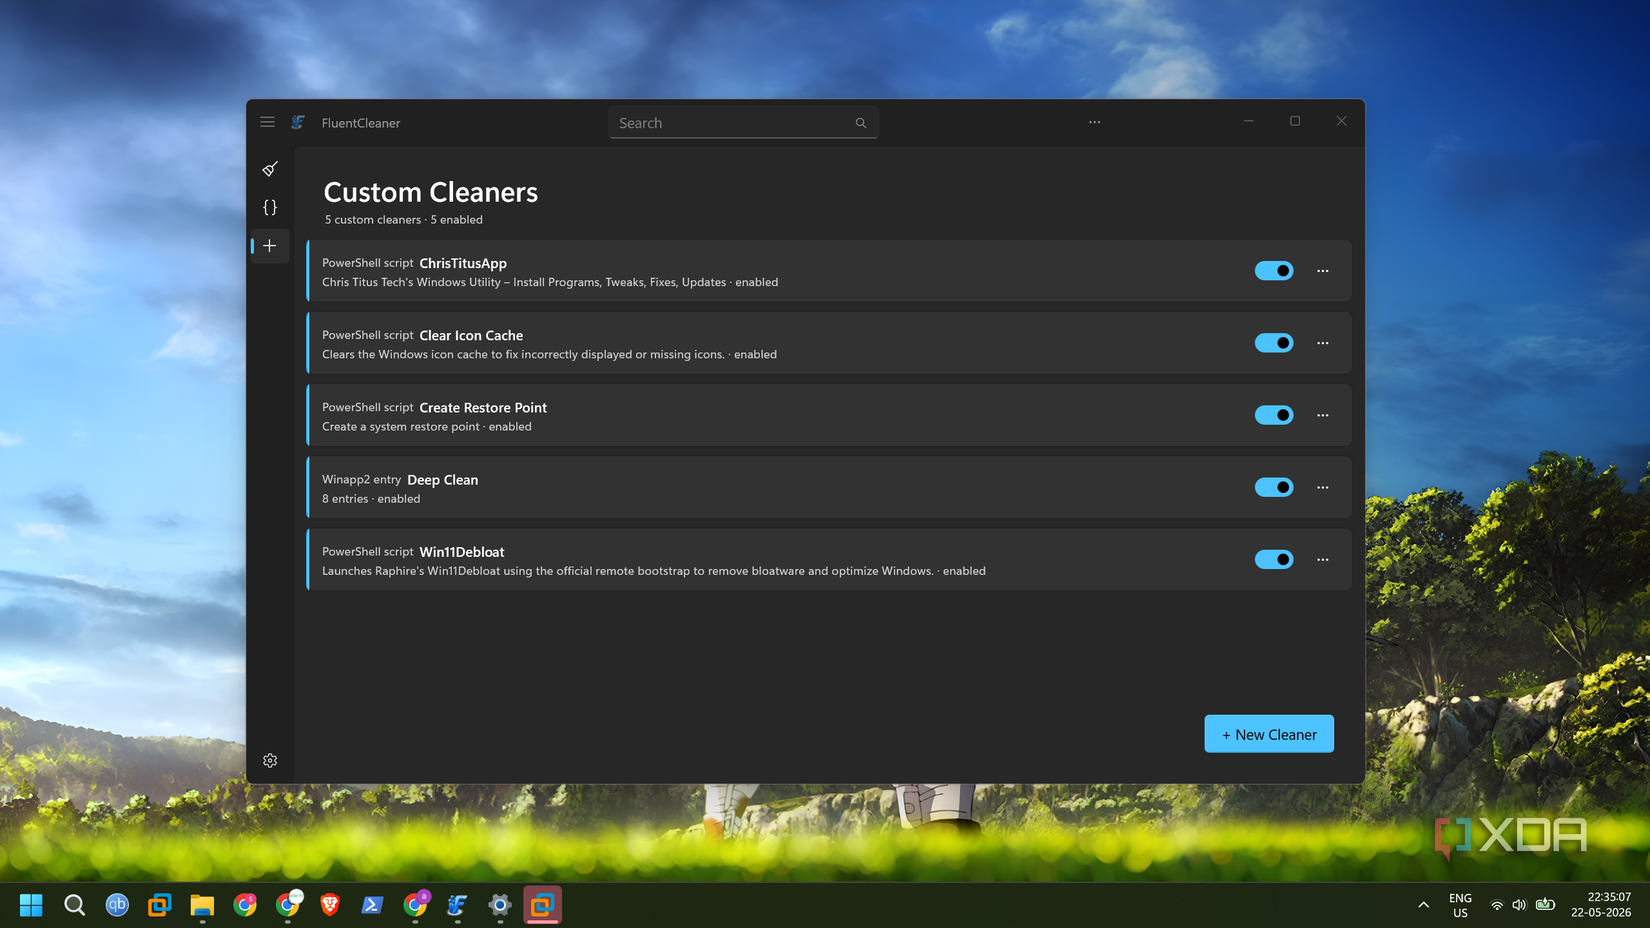Open first VMware icon on taskbar

point(159,905)
